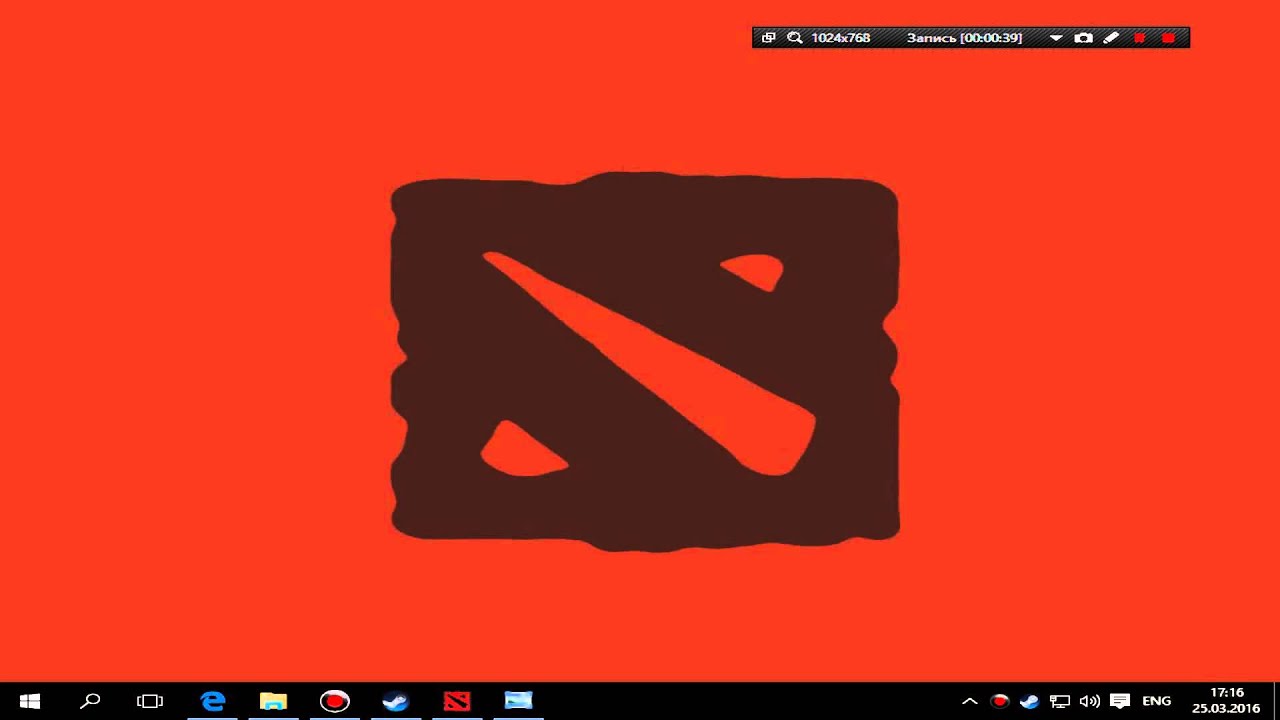Open Steam from the taskbar
The width and height of the screenshot is (1280, 720).
click(395, 701)
